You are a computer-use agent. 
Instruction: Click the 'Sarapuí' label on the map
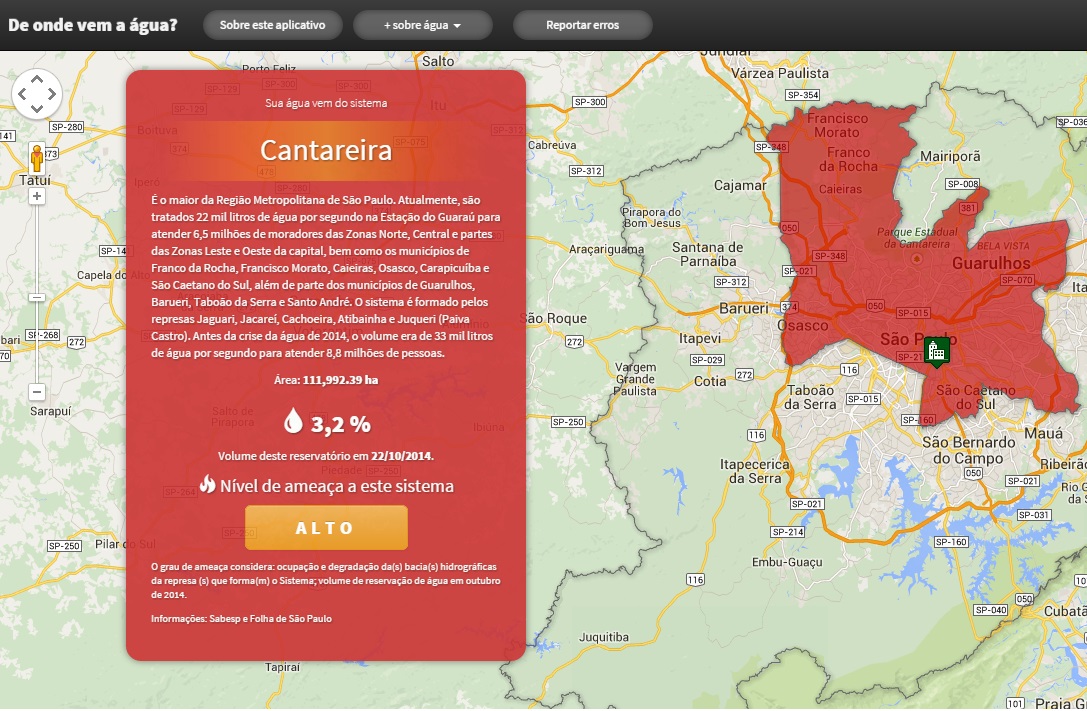51,411
